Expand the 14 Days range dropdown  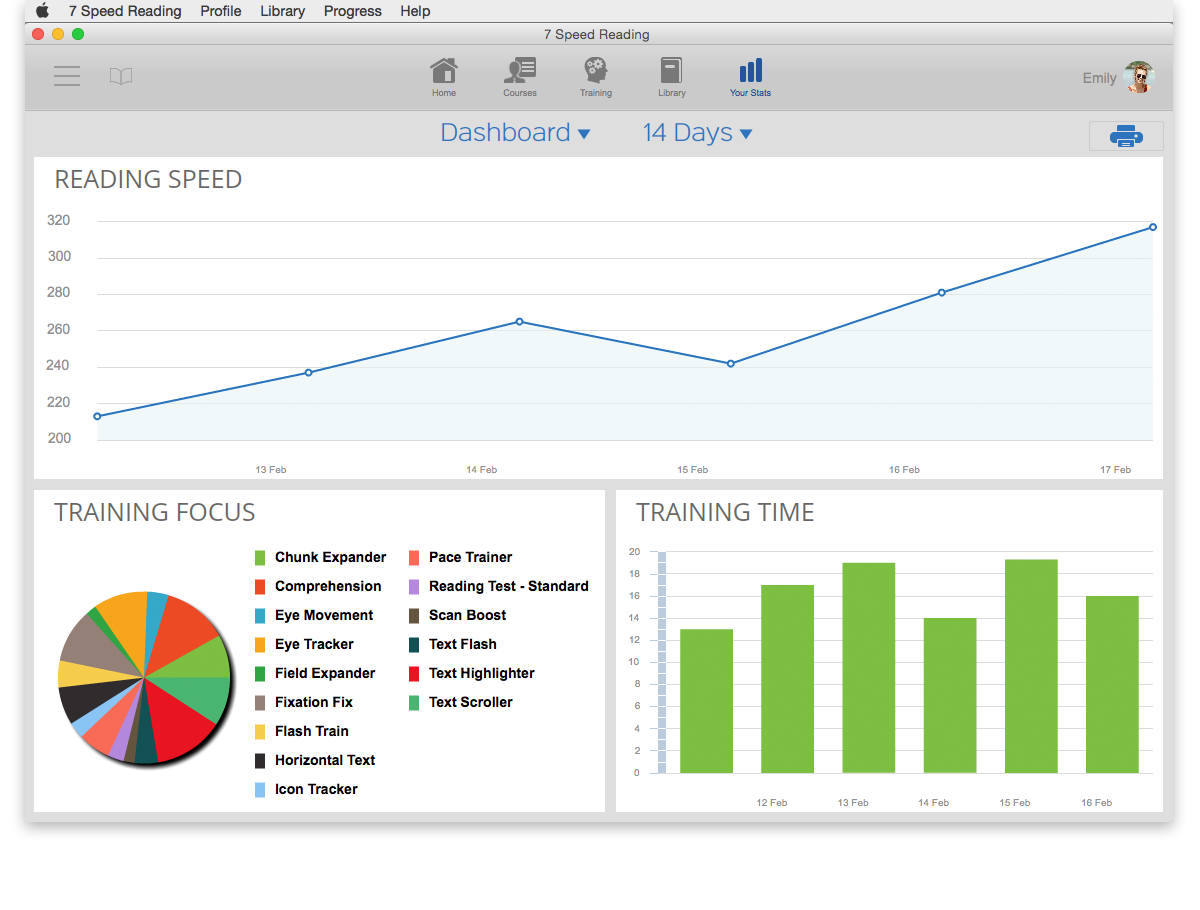pyautogui.click(x=697, y=133)
